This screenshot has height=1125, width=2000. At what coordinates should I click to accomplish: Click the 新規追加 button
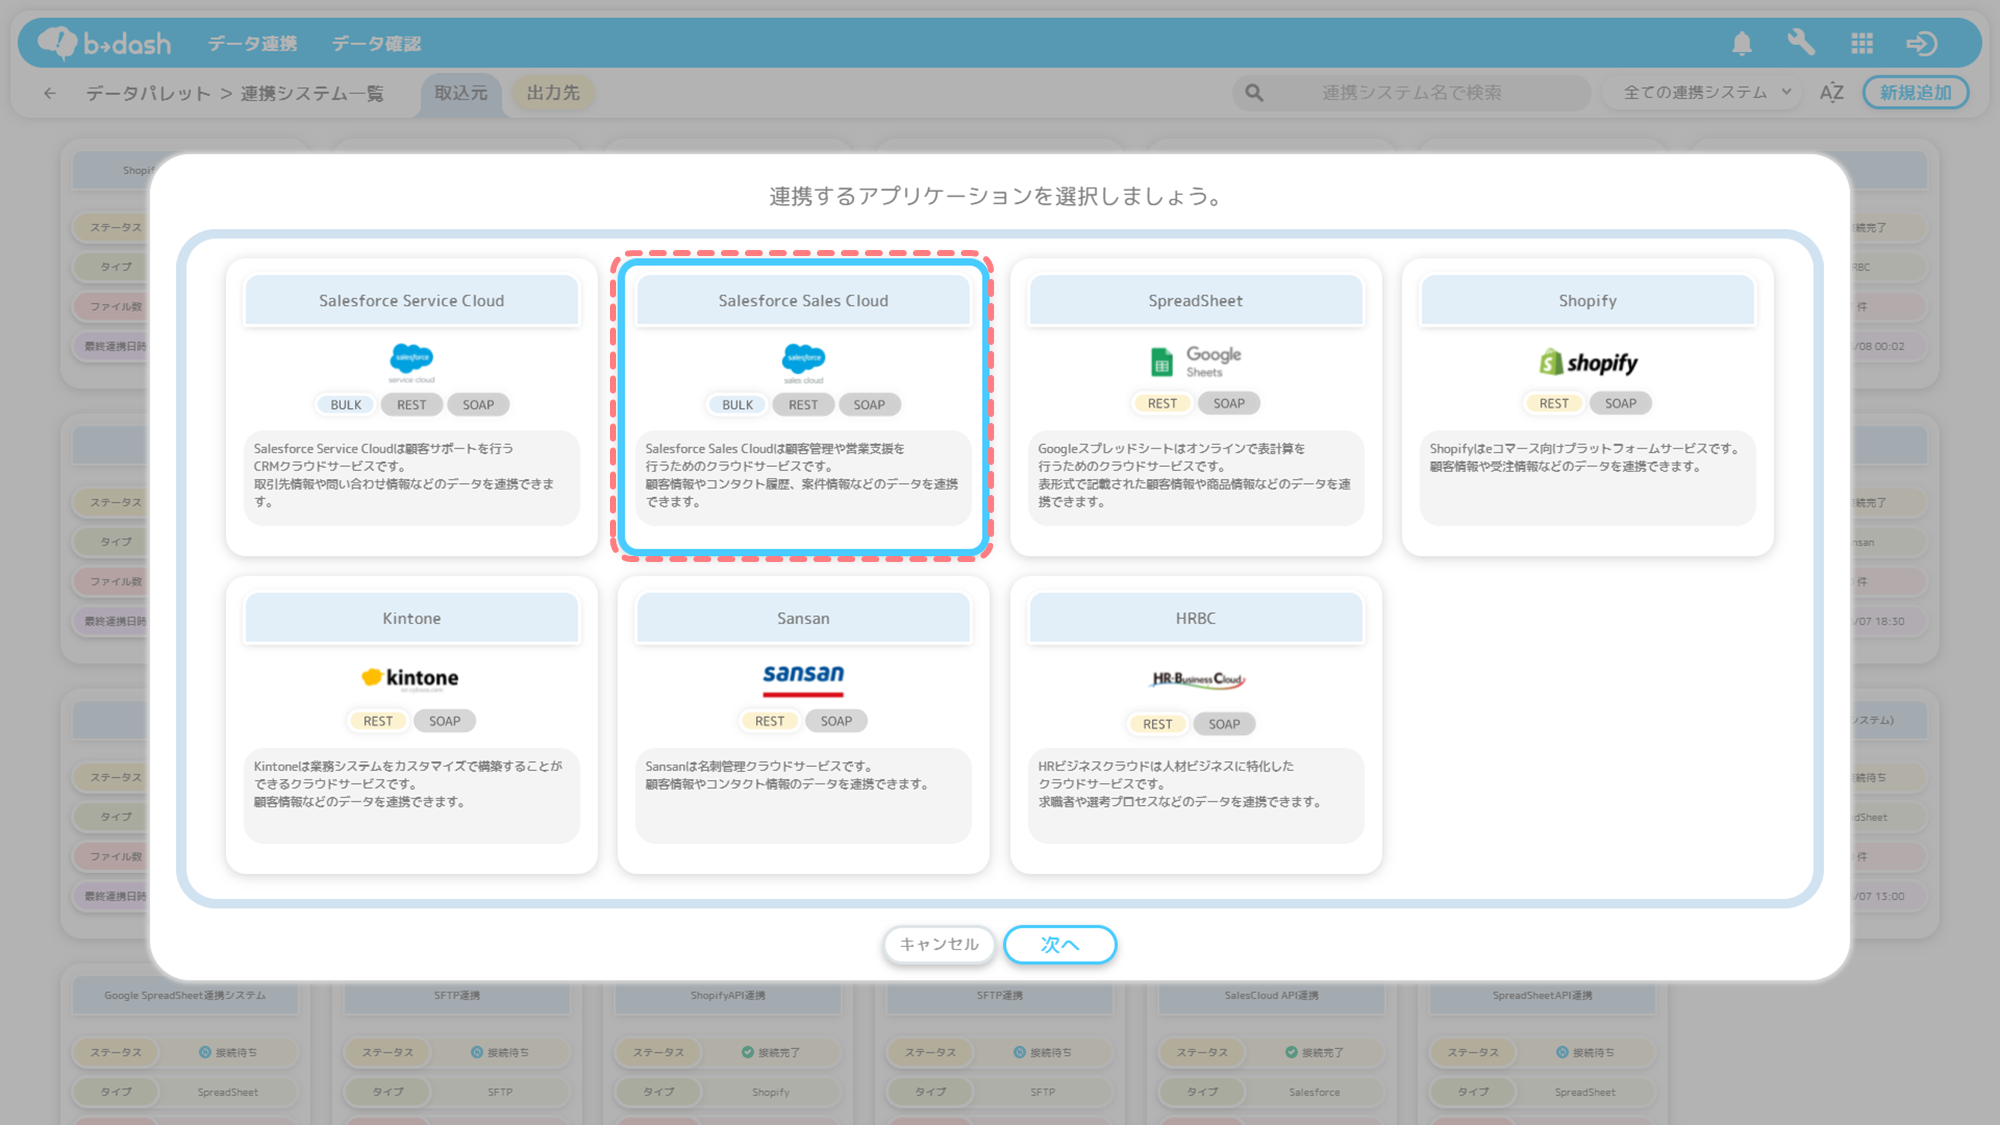(1915, 93)
